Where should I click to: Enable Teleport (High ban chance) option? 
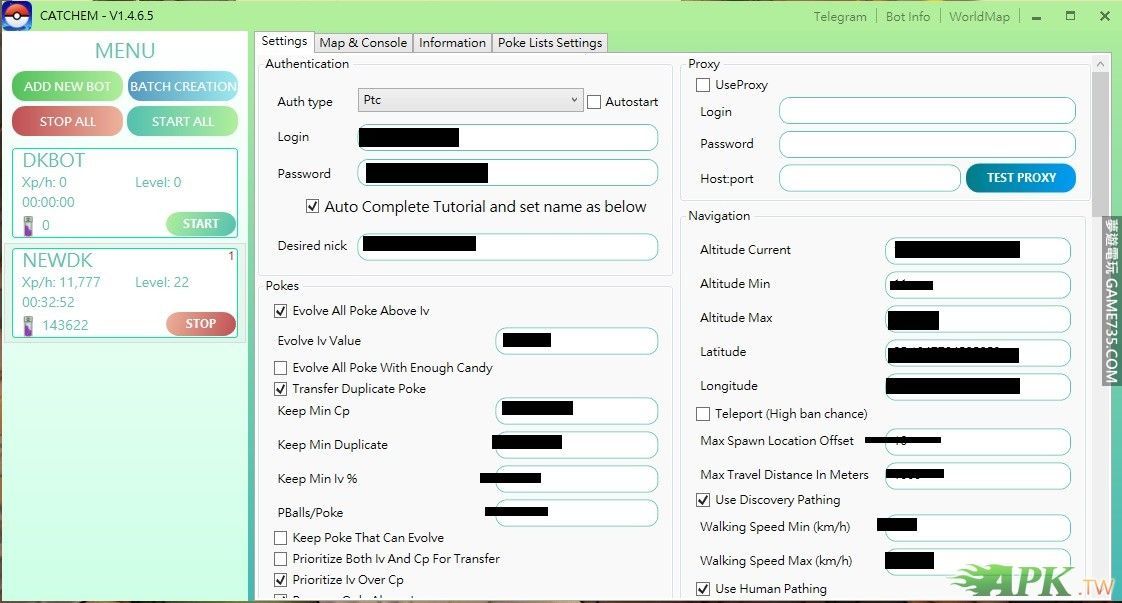(x=703, y=414)
